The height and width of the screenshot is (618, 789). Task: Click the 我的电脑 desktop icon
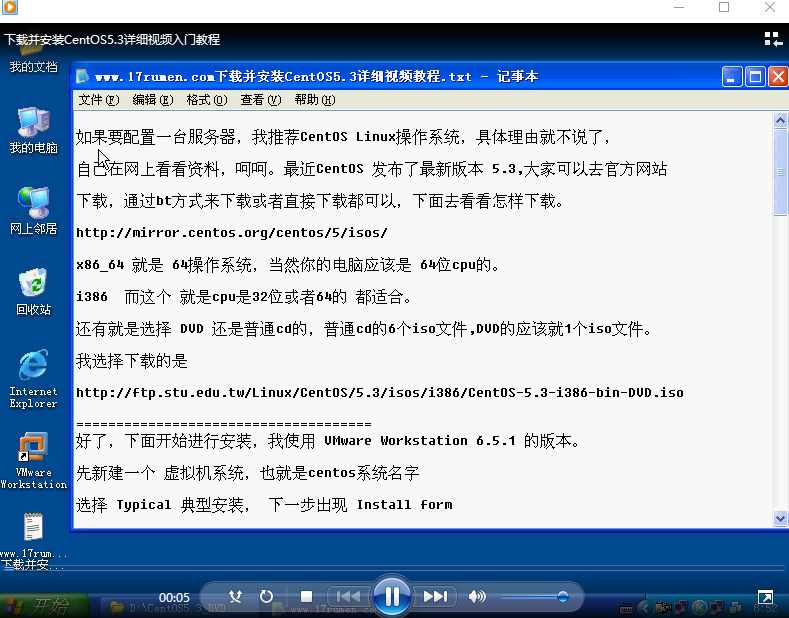(33, 130)
